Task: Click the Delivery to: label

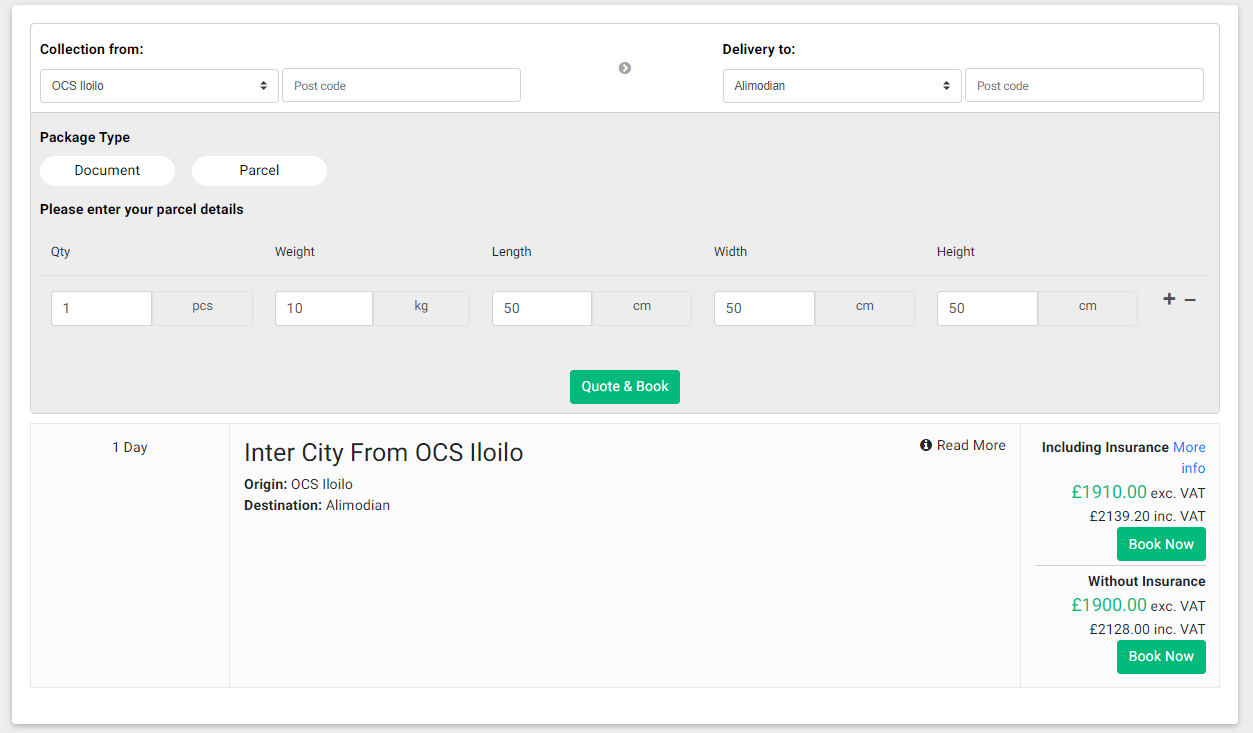Action: (x=759, y=49)
